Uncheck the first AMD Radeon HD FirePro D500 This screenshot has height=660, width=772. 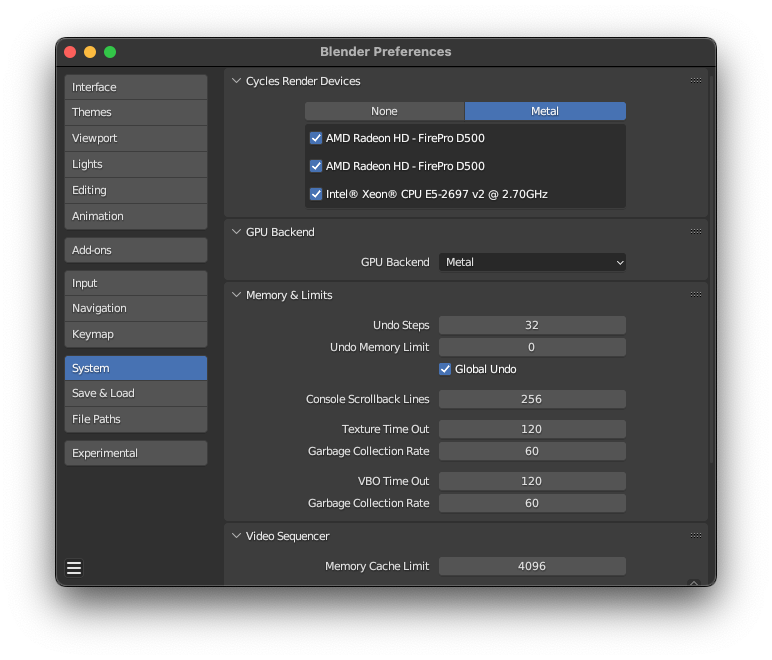[x=316, y=138]
